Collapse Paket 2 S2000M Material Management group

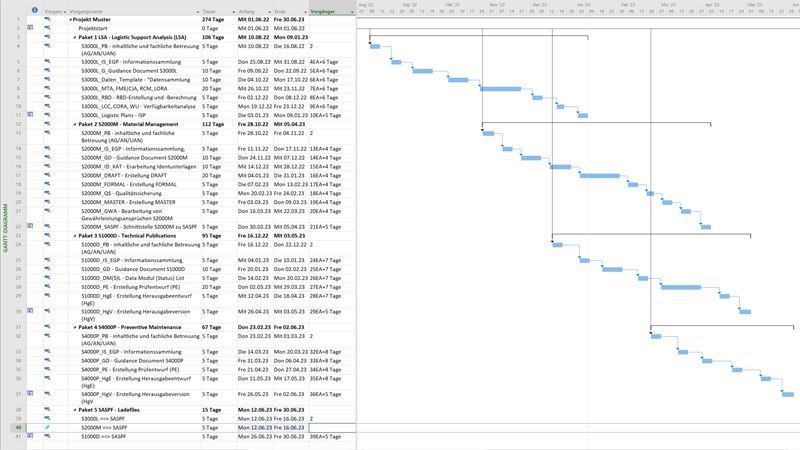coord(75,123)
